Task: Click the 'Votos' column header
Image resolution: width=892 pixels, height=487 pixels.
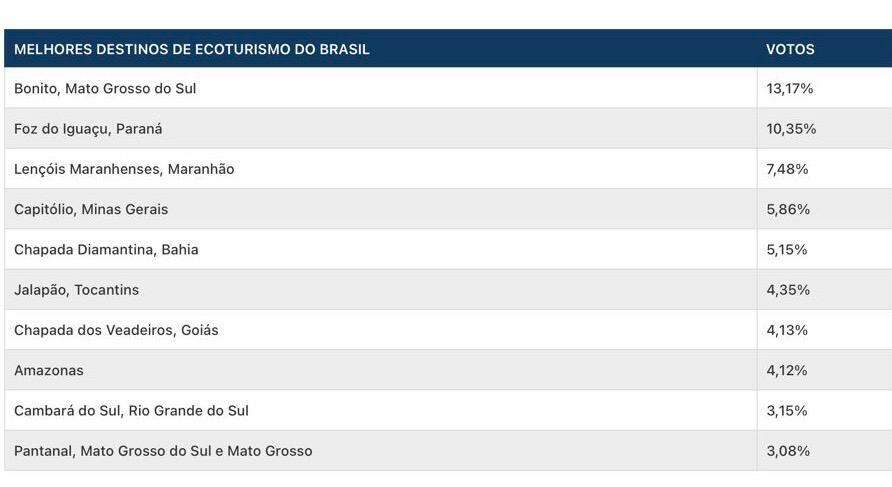Action: [x=790, y=49]
